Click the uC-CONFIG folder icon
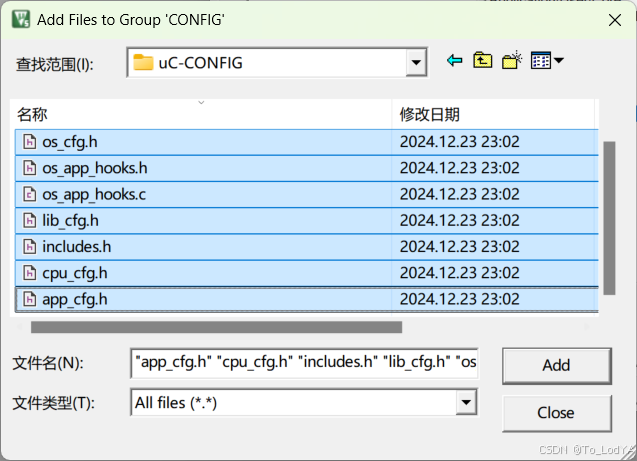 143,63
